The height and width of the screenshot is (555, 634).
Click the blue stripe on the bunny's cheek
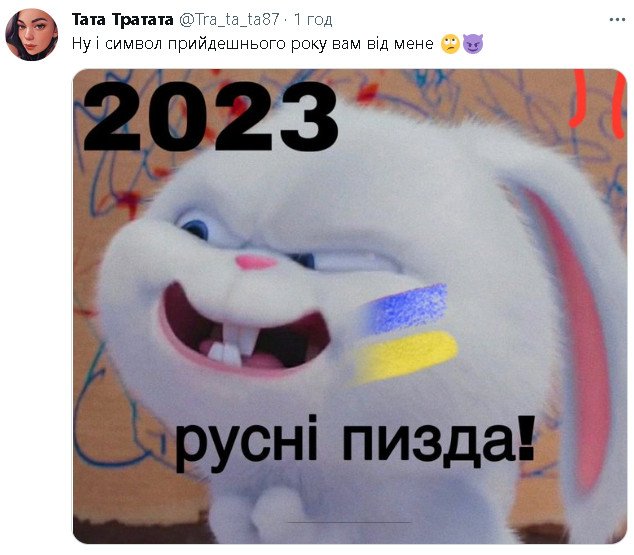tap(406, 306)
